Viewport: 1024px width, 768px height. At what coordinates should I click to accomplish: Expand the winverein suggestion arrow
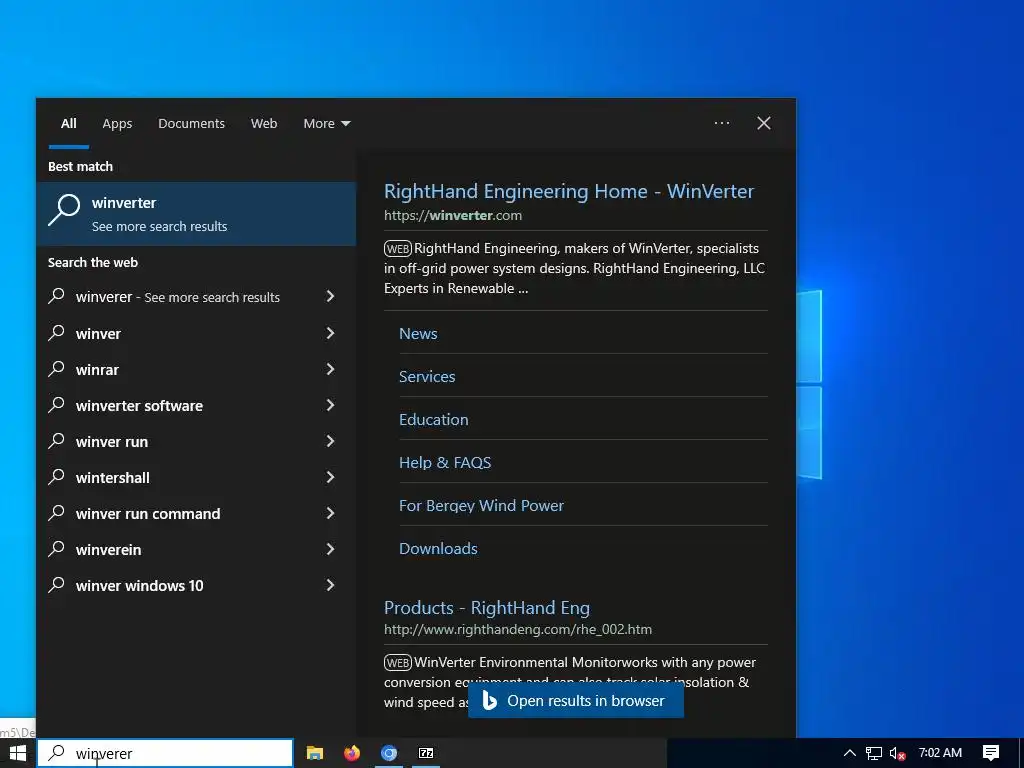point(330,549)
